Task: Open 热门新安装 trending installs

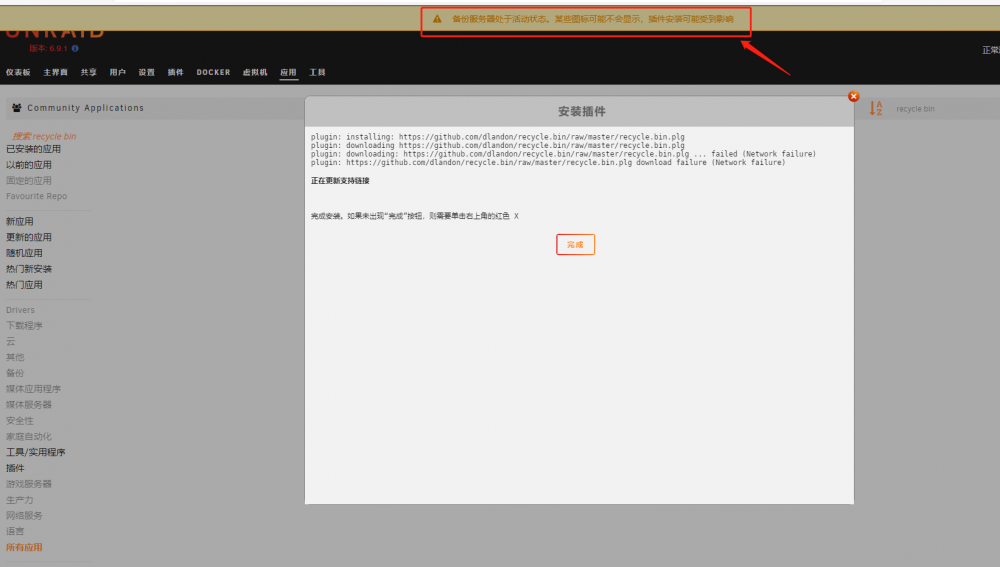Action: (x=29, y=269)
